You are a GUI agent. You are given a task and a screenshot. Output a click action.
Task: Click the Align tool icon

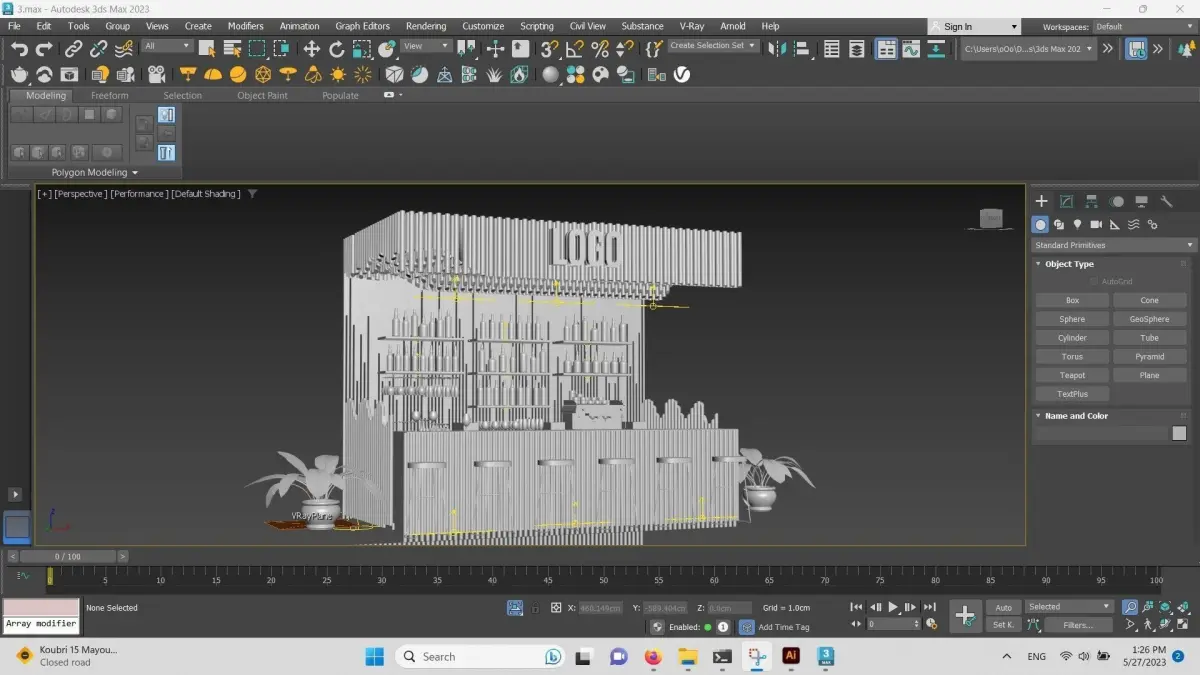(801, 48)
